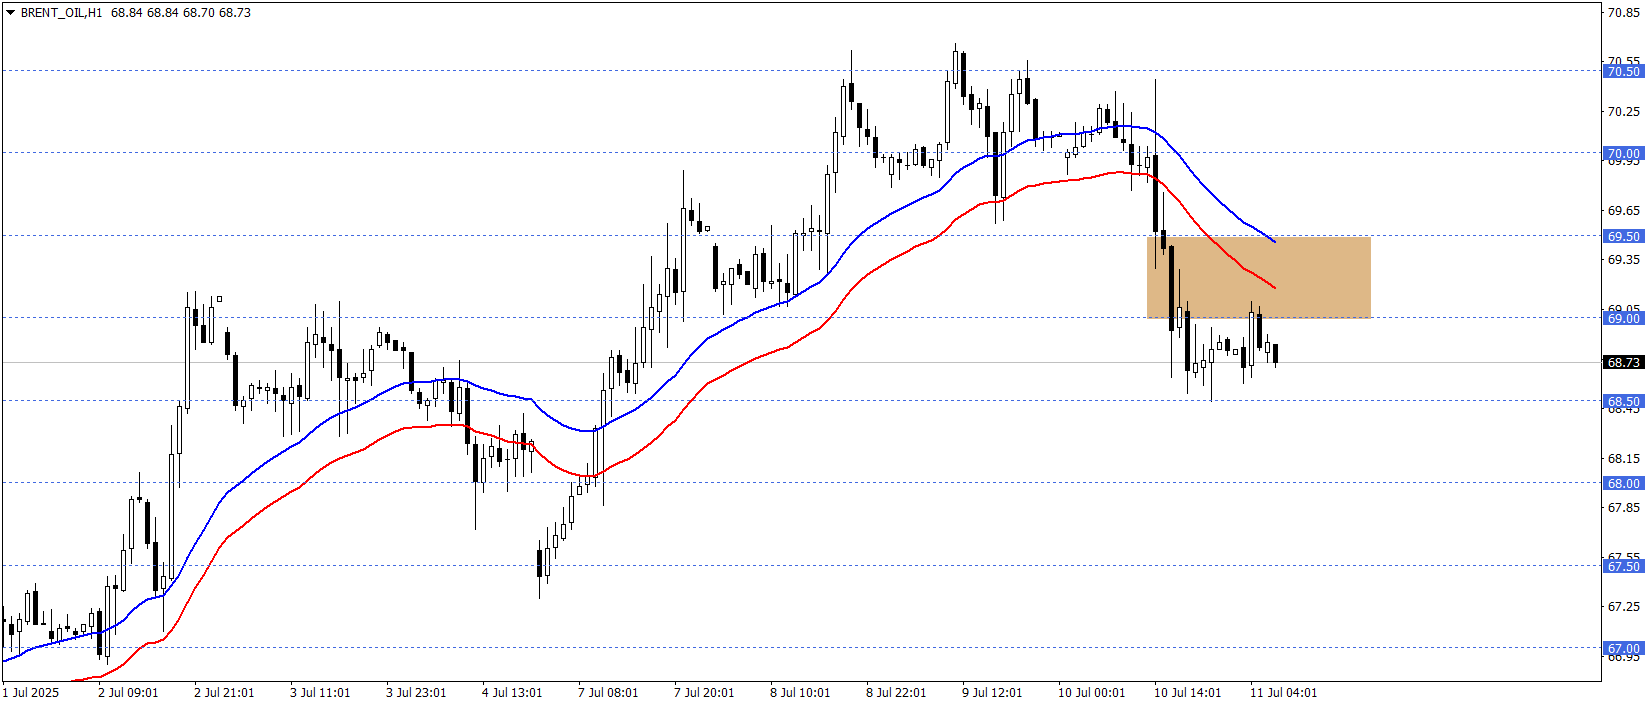Screen dimensions: 1651x705
Task: Click the current price label 68.73
Action: [x=1623, y=362]
